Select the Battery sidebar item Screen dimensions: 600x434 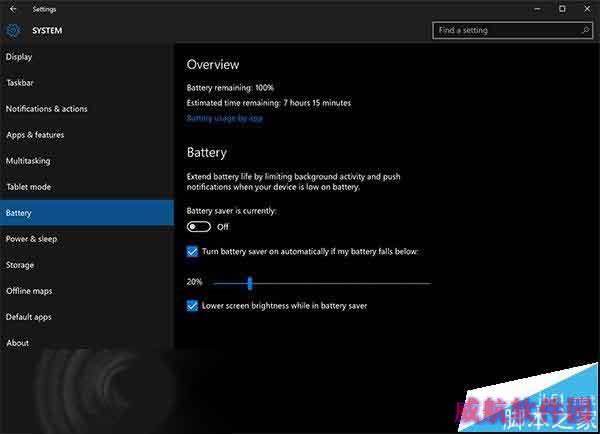87,213
